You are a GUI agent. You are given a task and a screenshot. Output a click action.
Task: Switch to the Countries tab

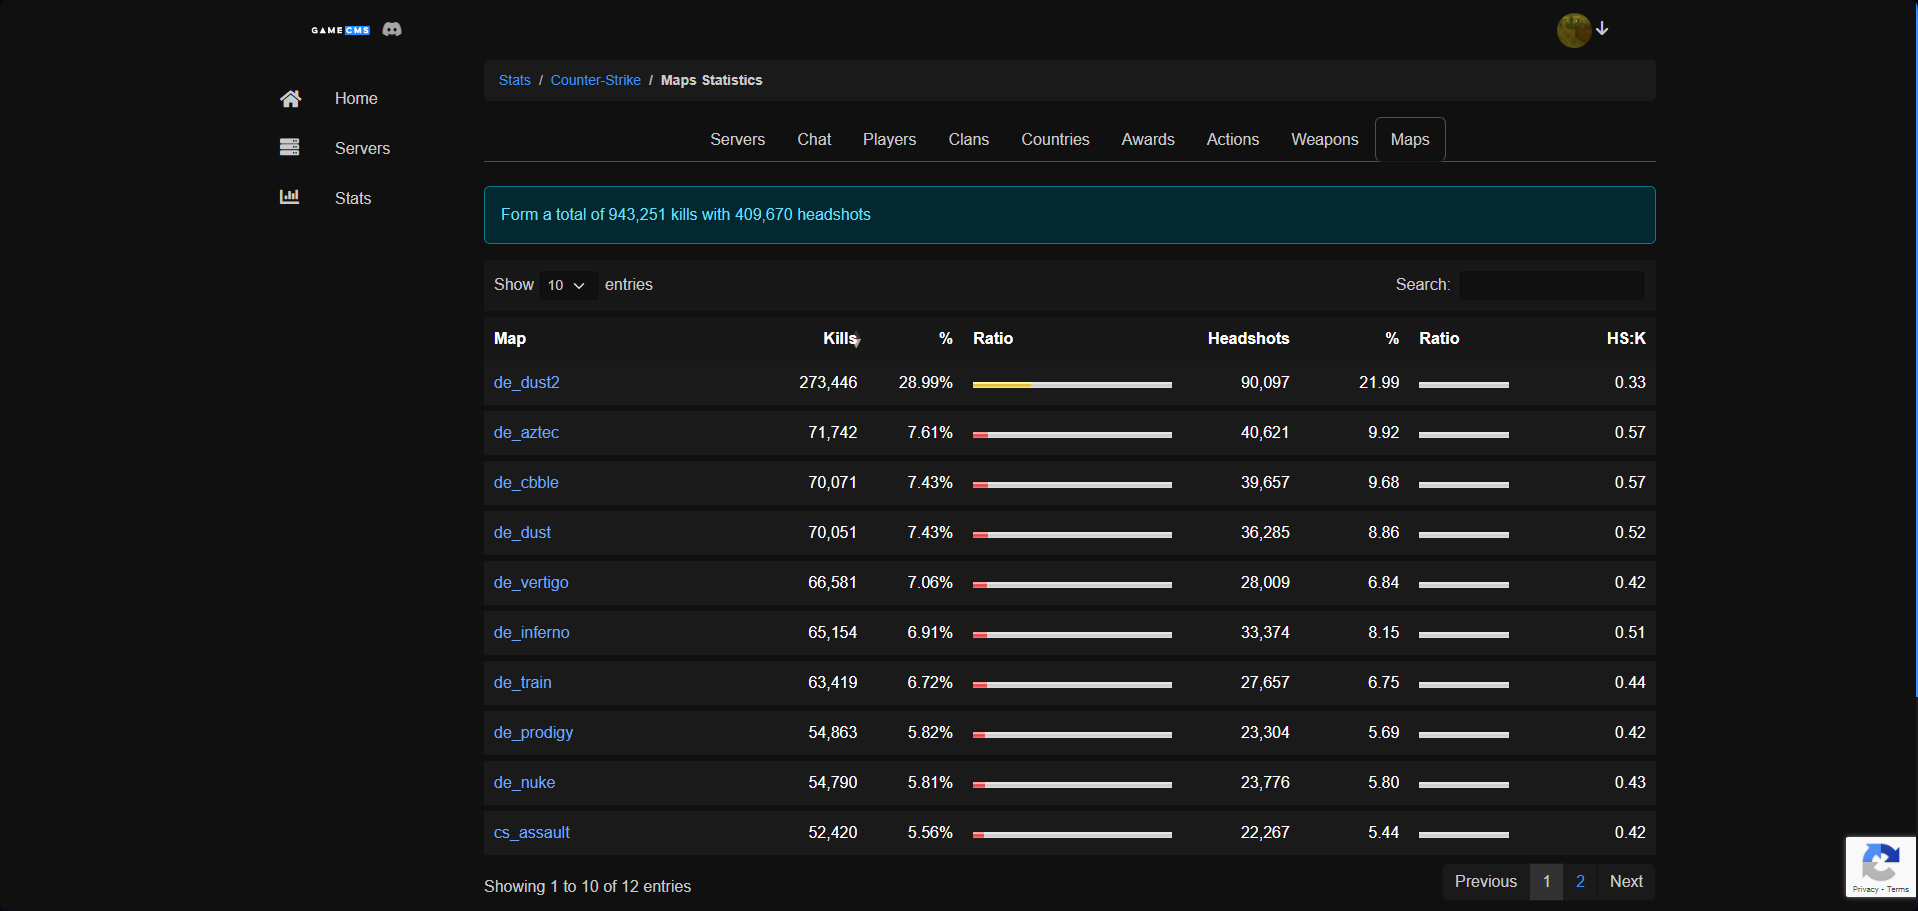click(x=1055, y=139)
